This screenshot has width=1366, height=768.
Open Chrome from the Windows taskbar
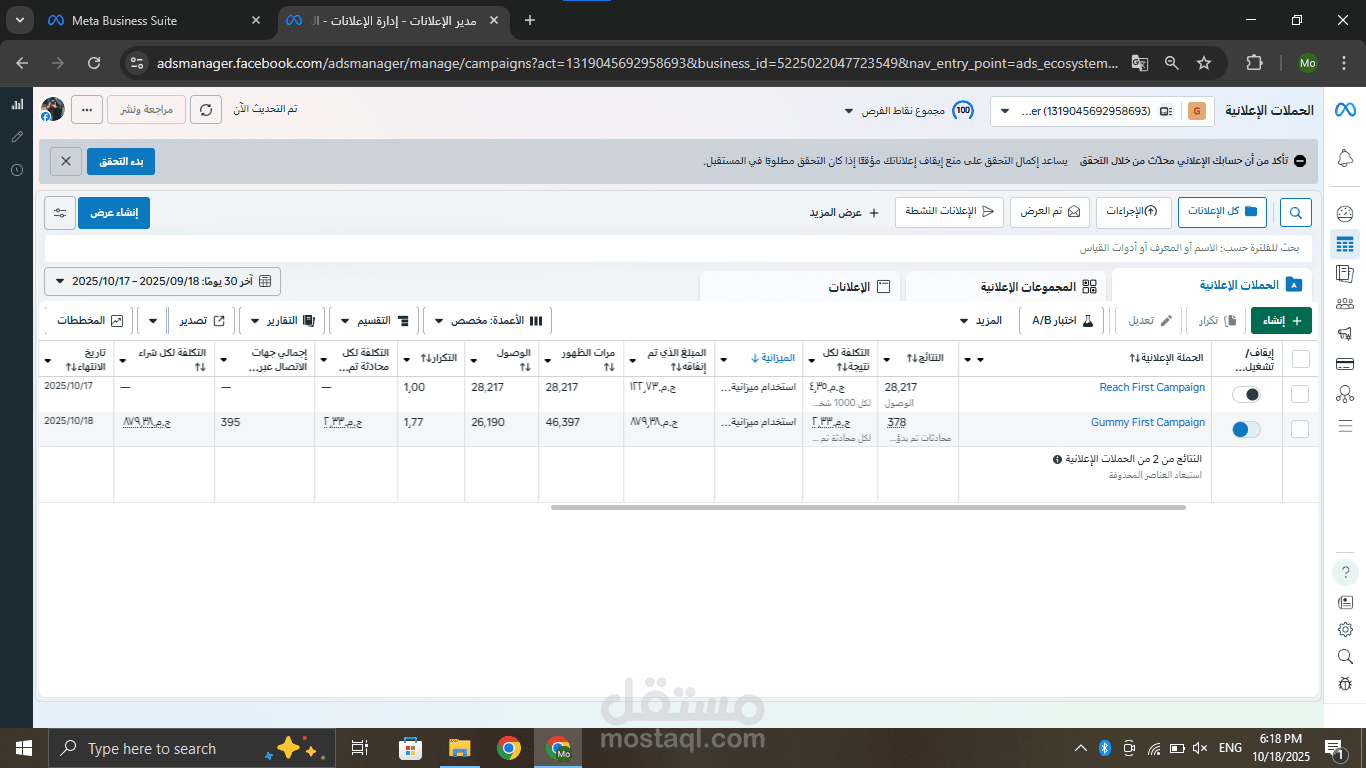coord(509,748)
